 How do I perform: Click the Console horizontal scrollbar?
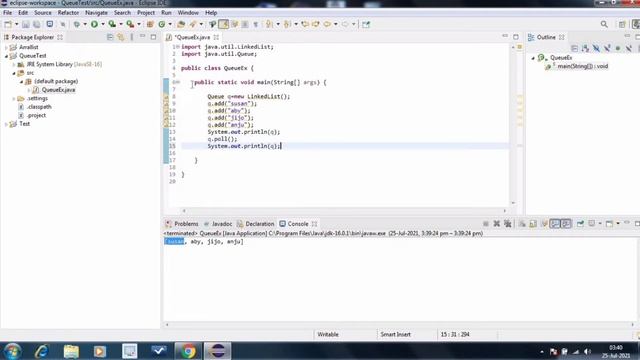click(400, 325)
